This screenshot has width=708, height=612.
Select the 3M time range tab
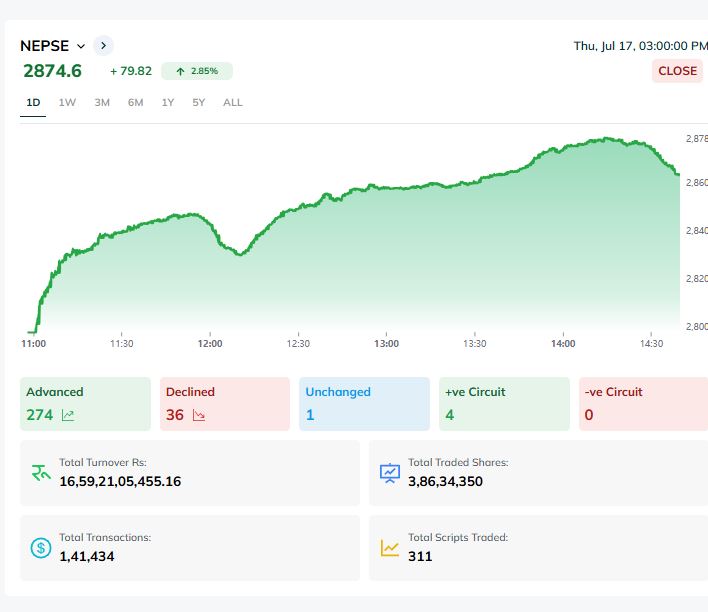pyautogui.click(x=102, y=102)
